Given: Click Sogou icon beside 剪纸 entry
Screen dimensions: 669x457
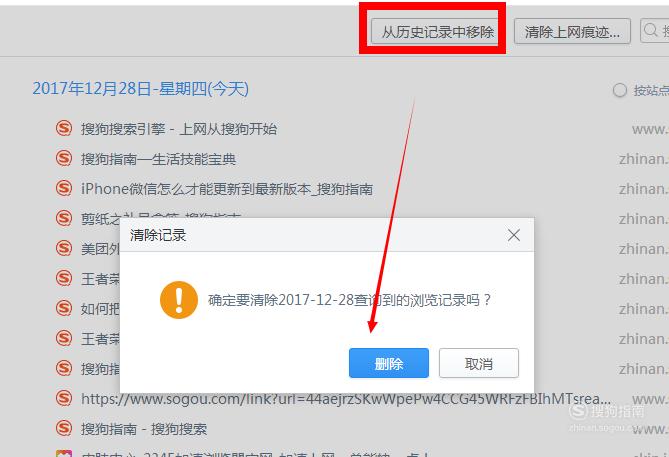Looking at the screenshot, I should (x=64, y=218).
